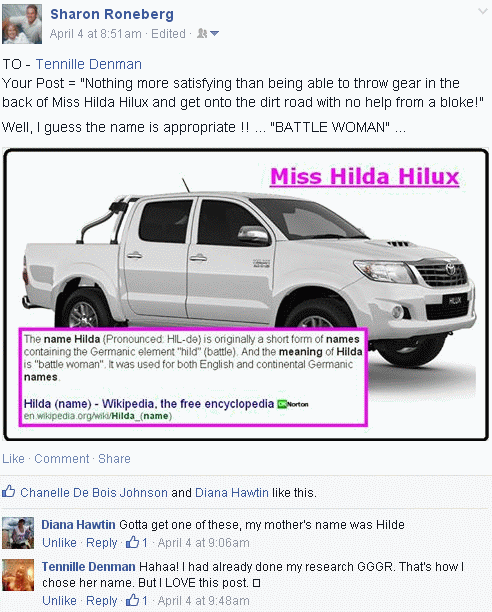Click the April 4 at 8:51am timestamp

(x=96, y=34)
